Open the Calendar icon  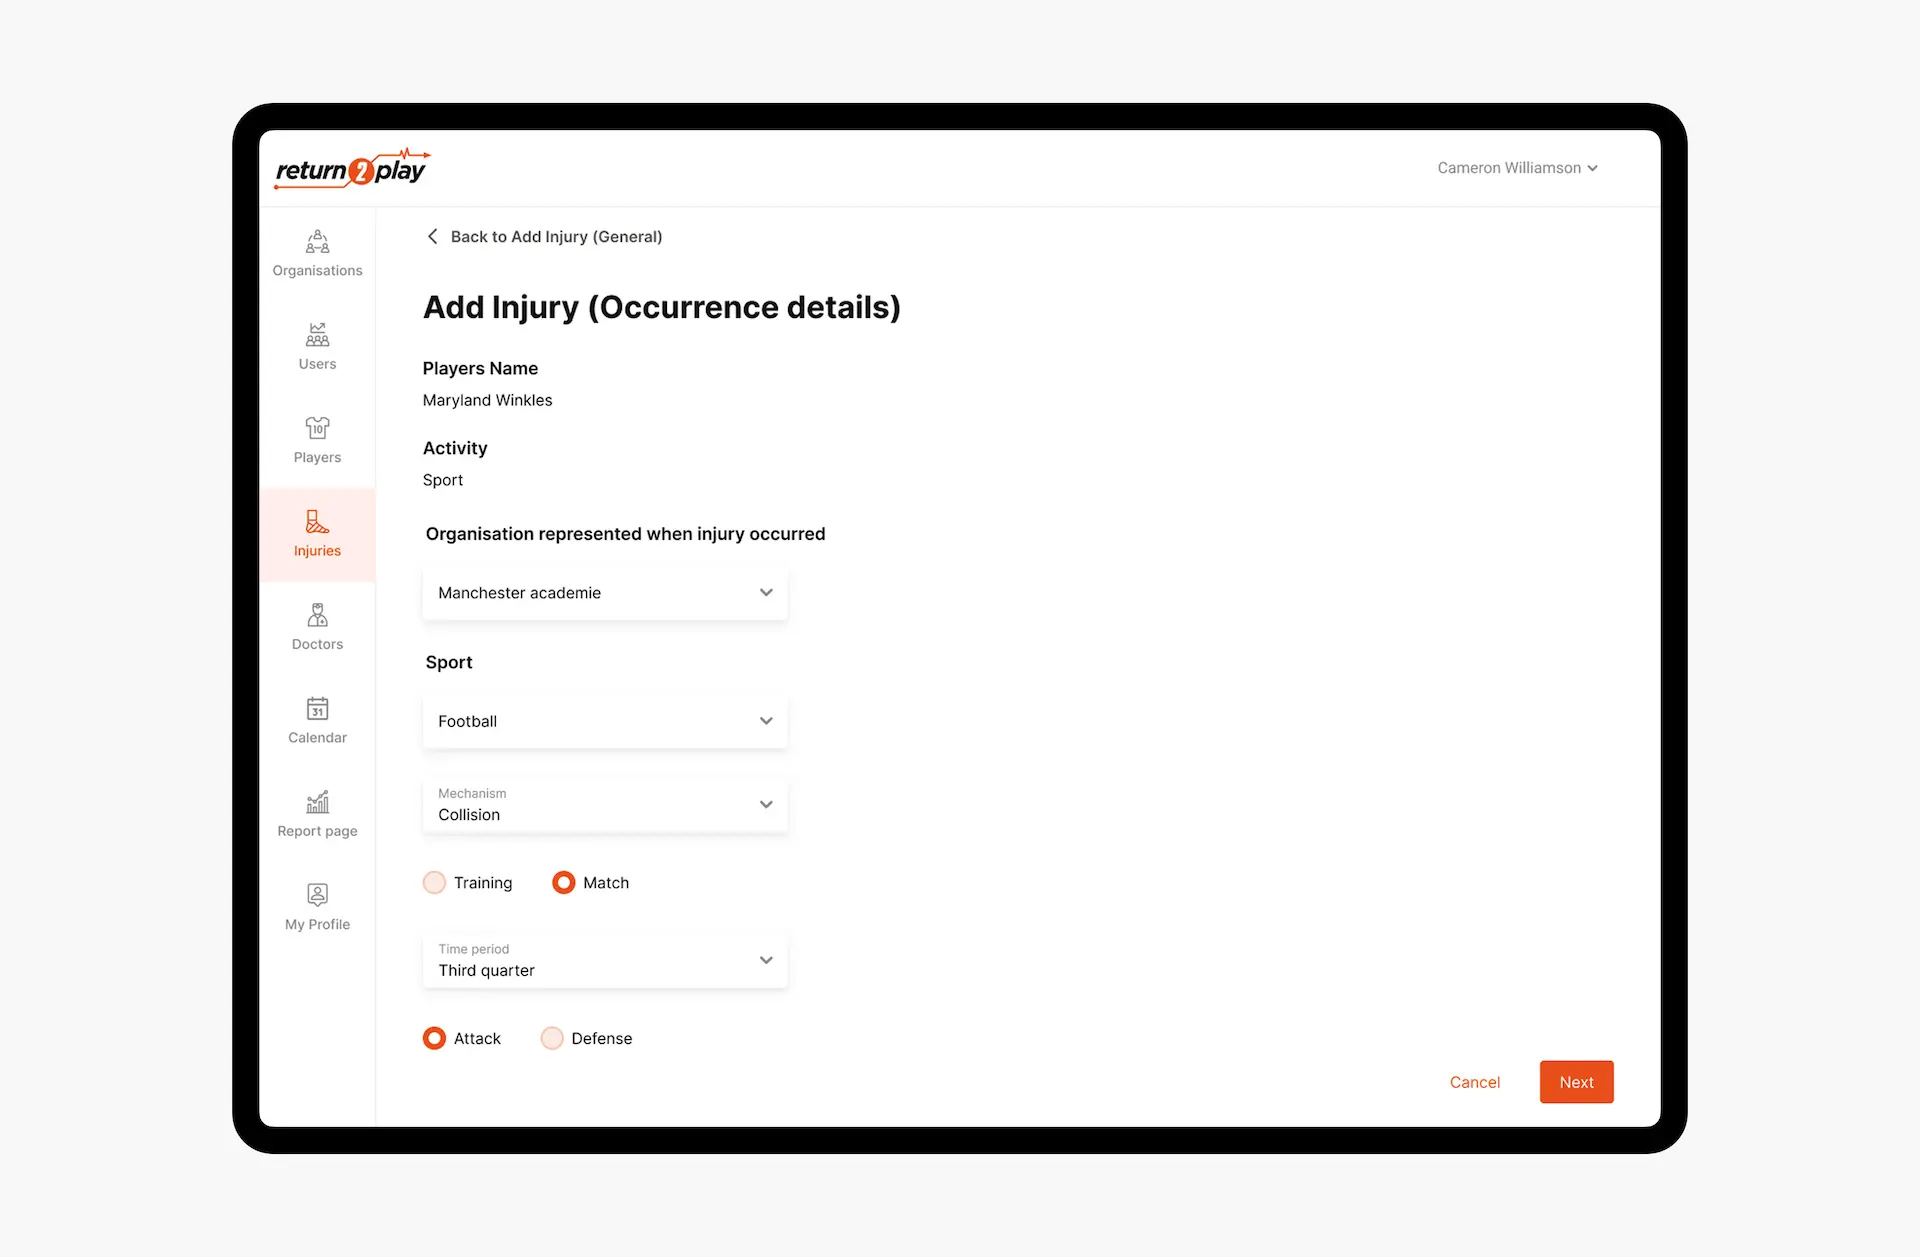(317, 709)
